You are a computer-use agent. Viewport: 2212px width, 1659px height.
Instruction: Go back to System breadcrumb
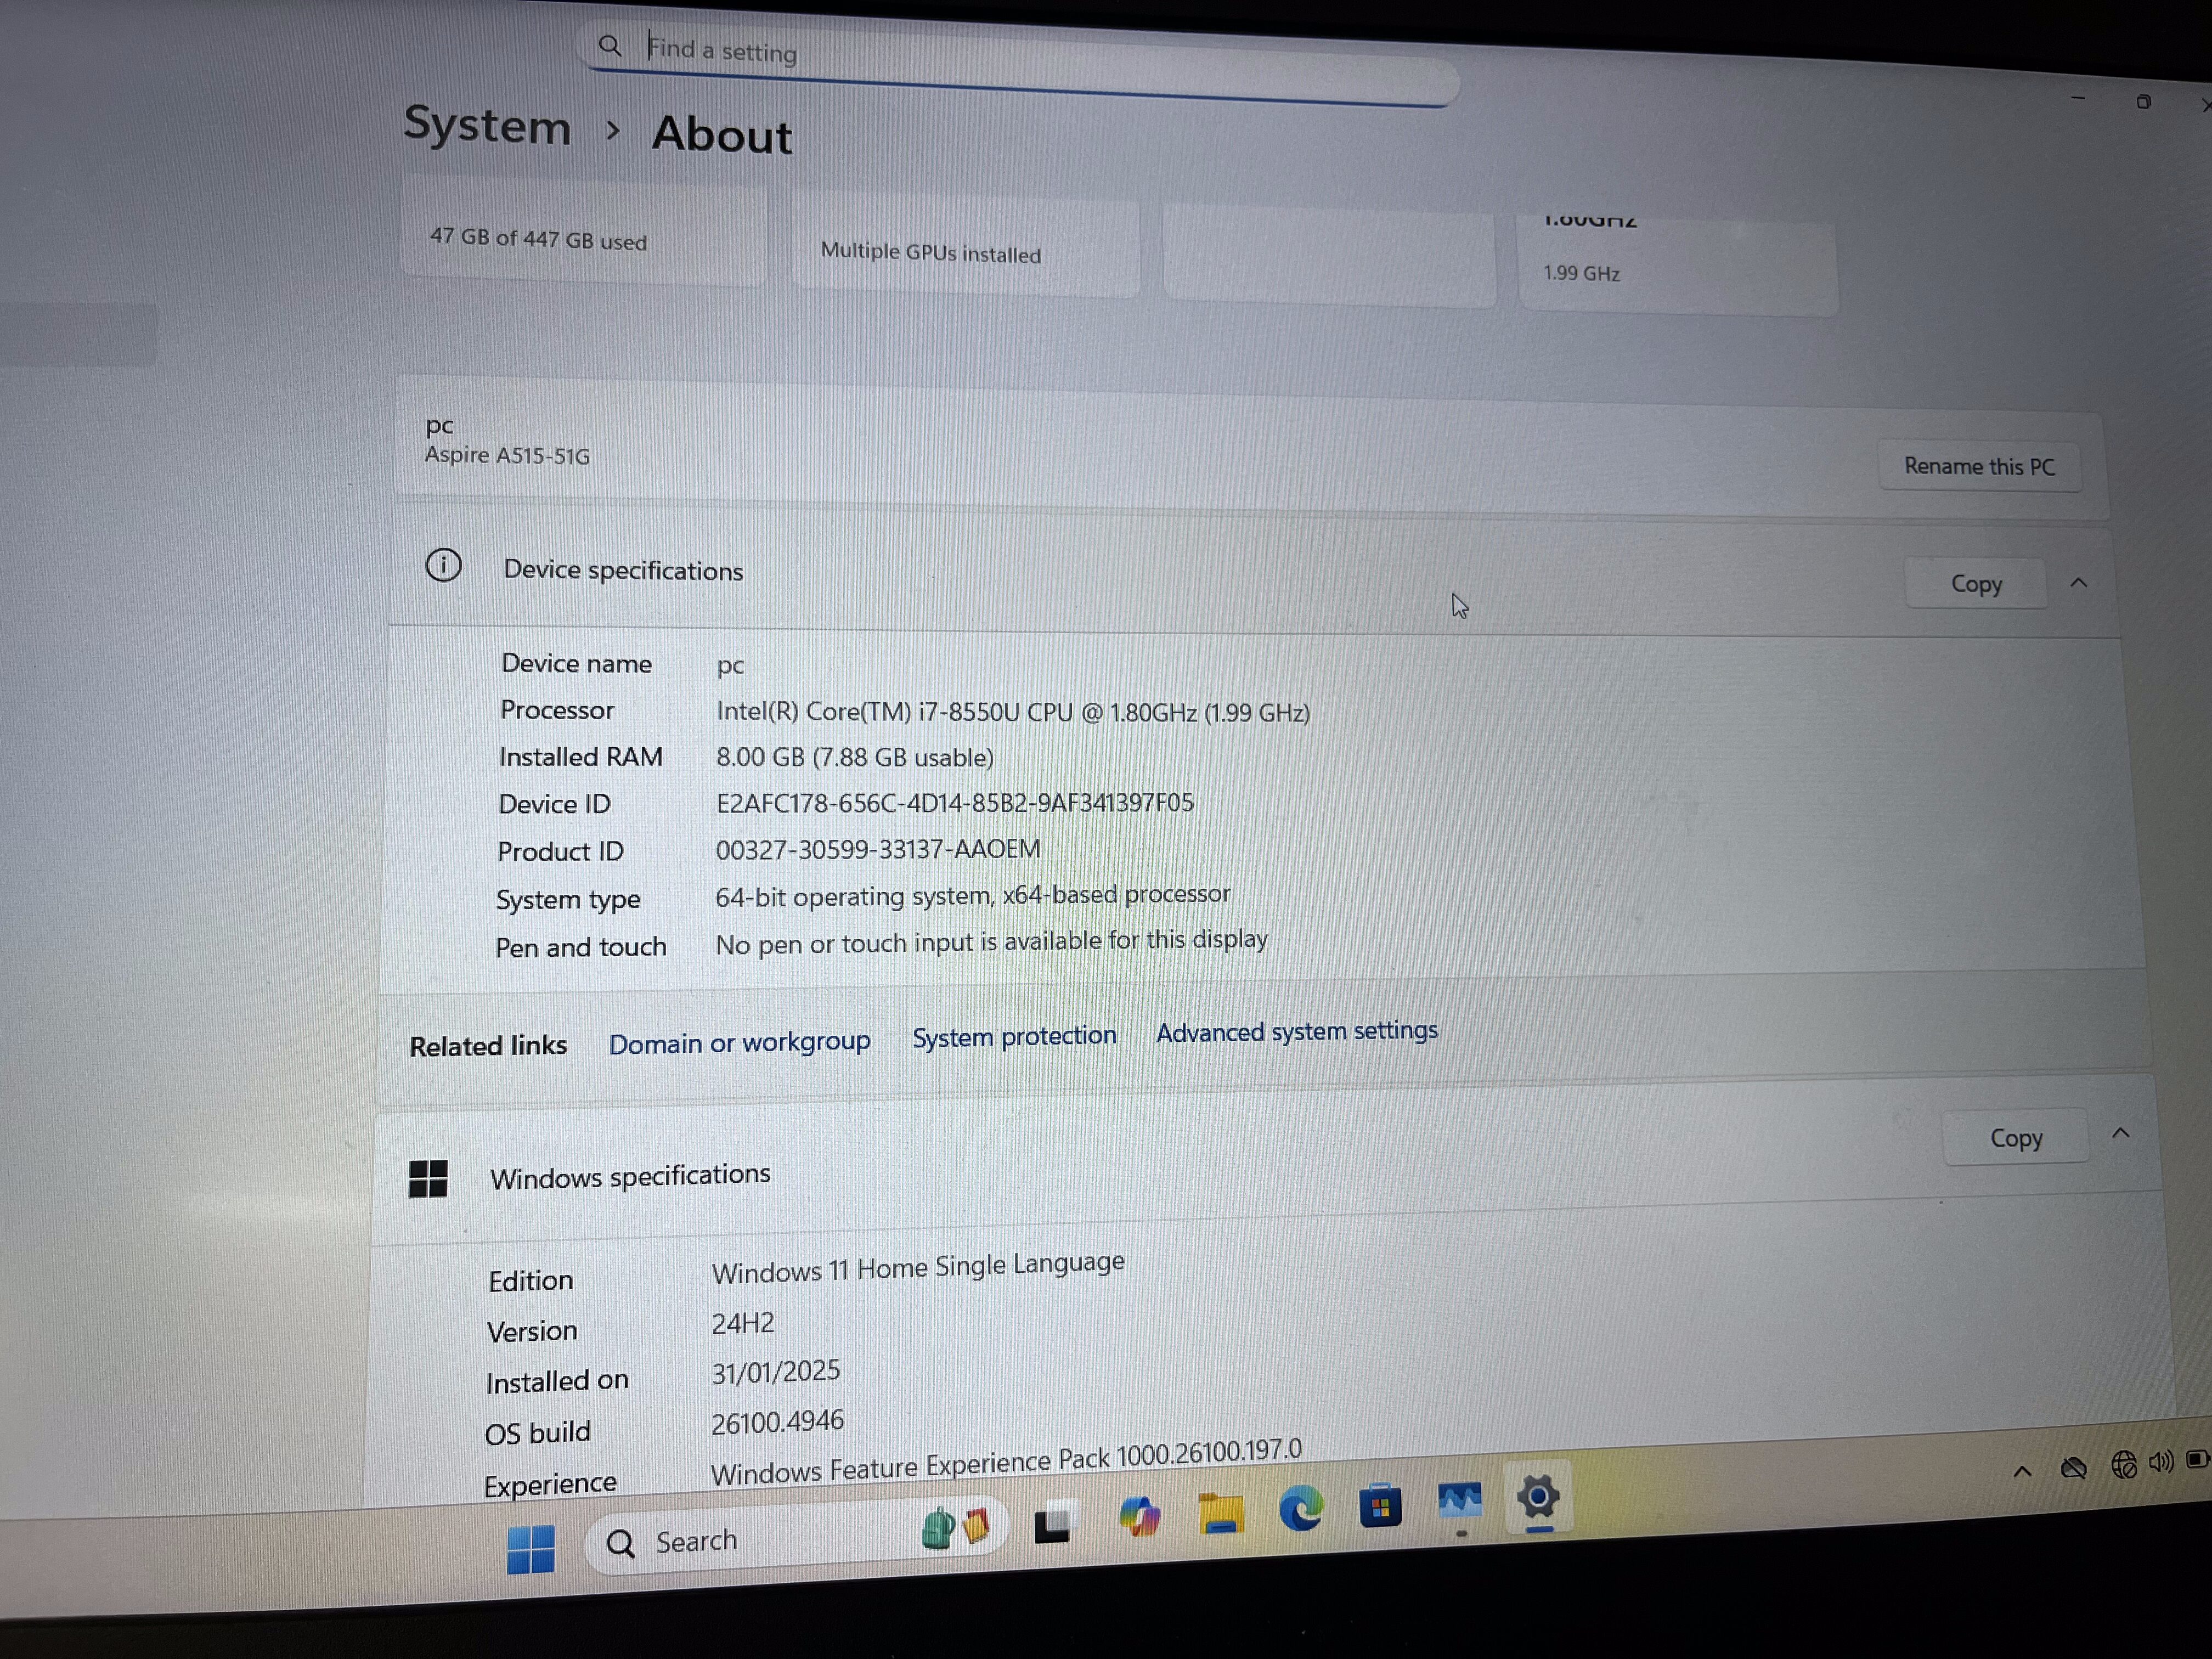pyautogui.click(x=487, y=126)
